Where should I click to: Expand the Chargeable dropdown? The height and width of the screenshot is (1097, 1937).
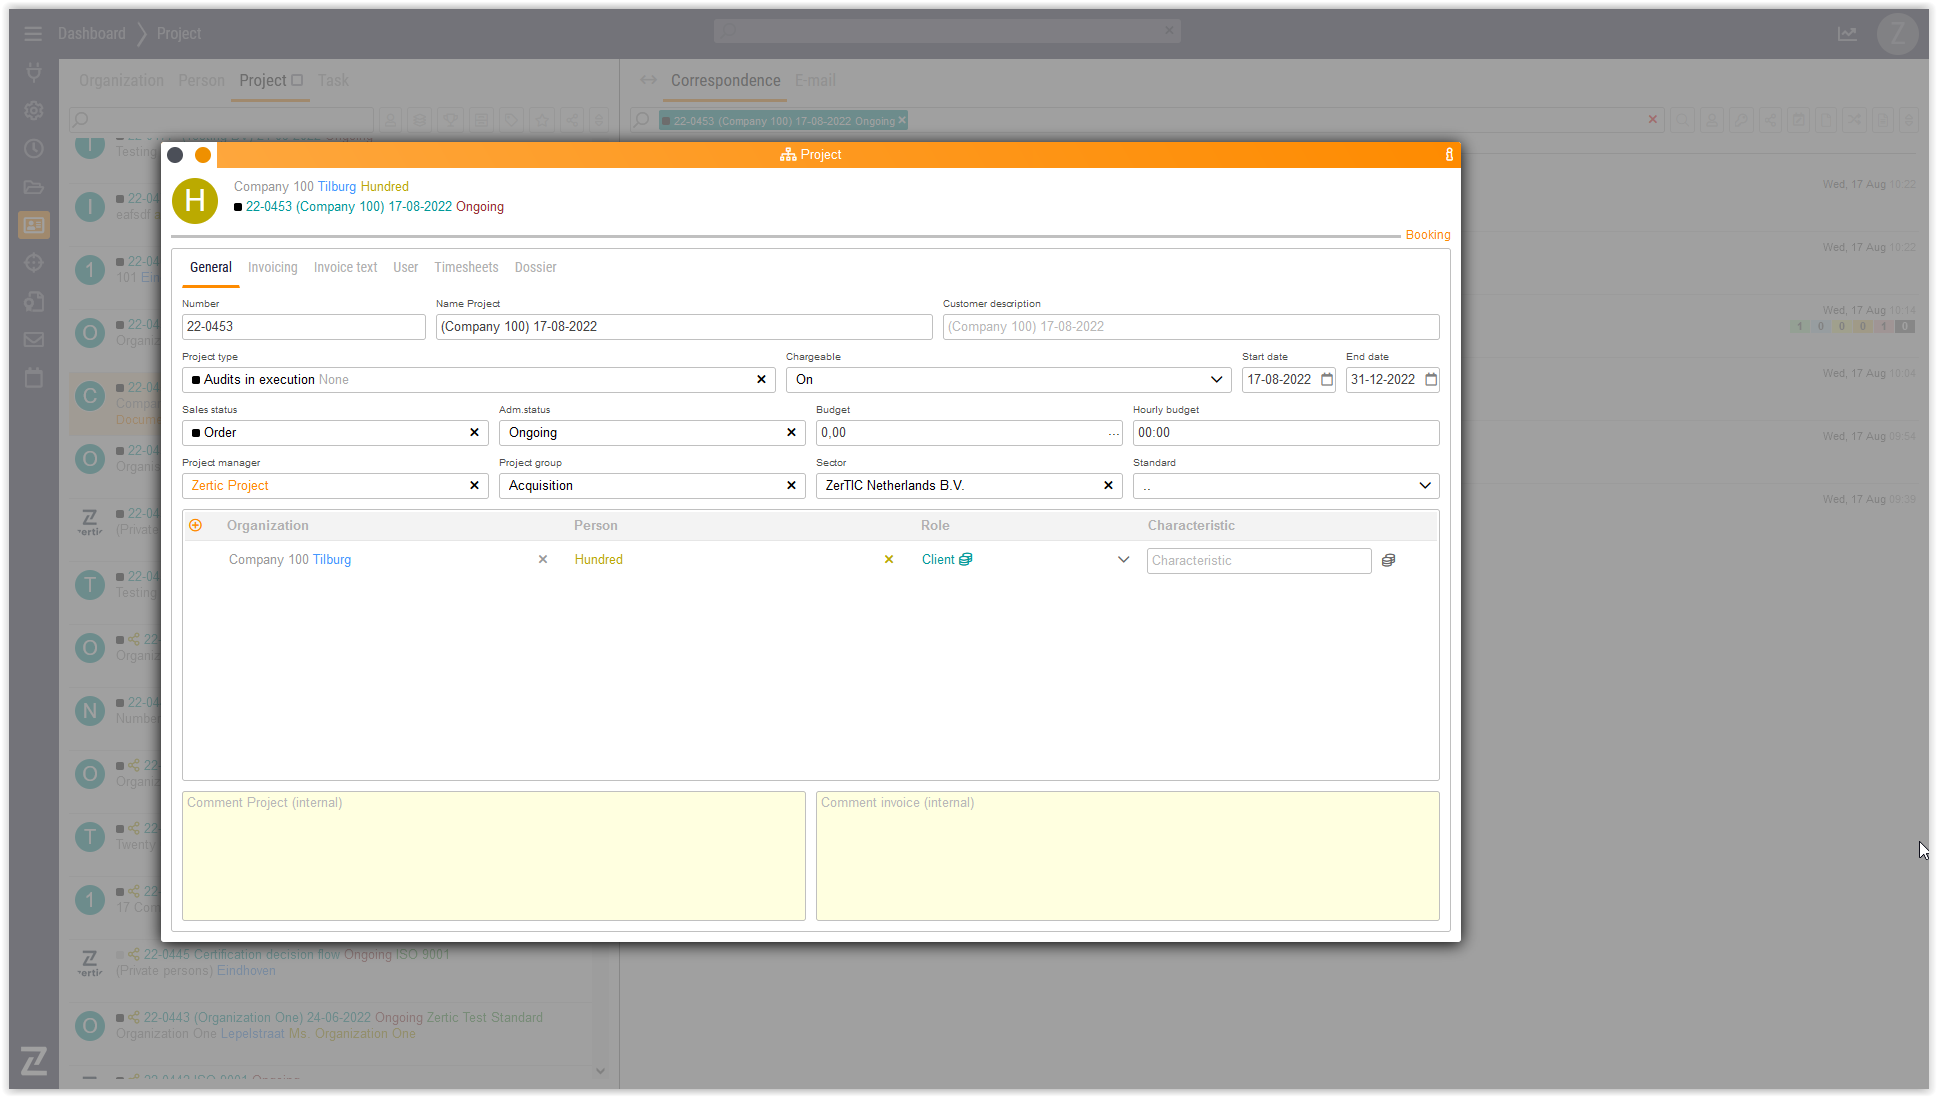click(1216, 380)
